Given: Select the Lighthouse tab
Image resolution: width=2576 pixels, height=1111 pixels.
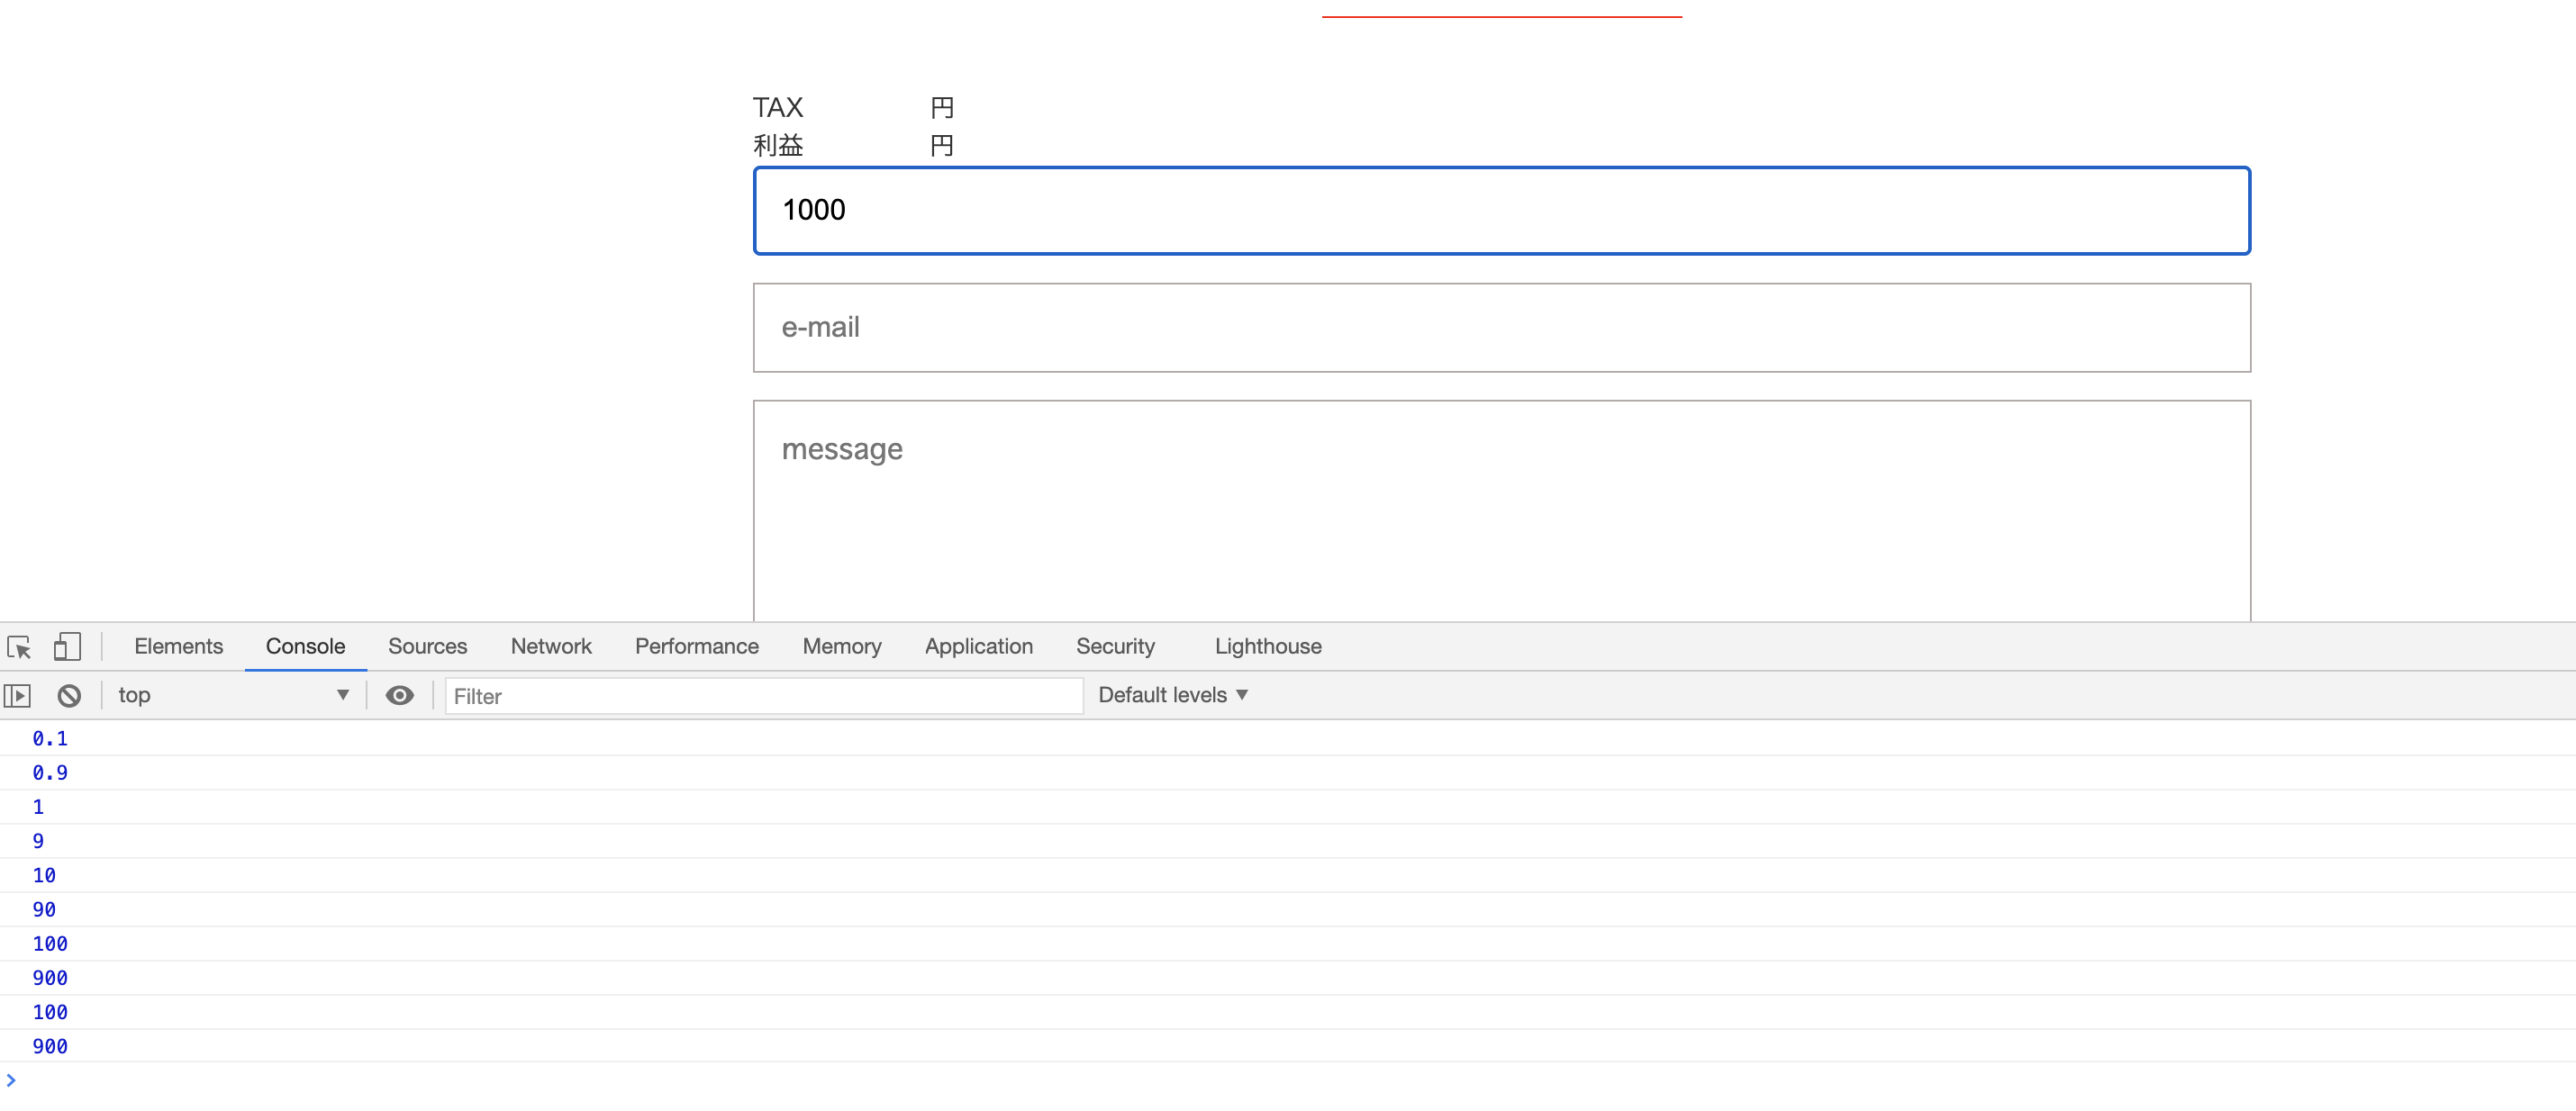Looking at the screenshot, I should pyautogui.click(x=1267, y=647).
